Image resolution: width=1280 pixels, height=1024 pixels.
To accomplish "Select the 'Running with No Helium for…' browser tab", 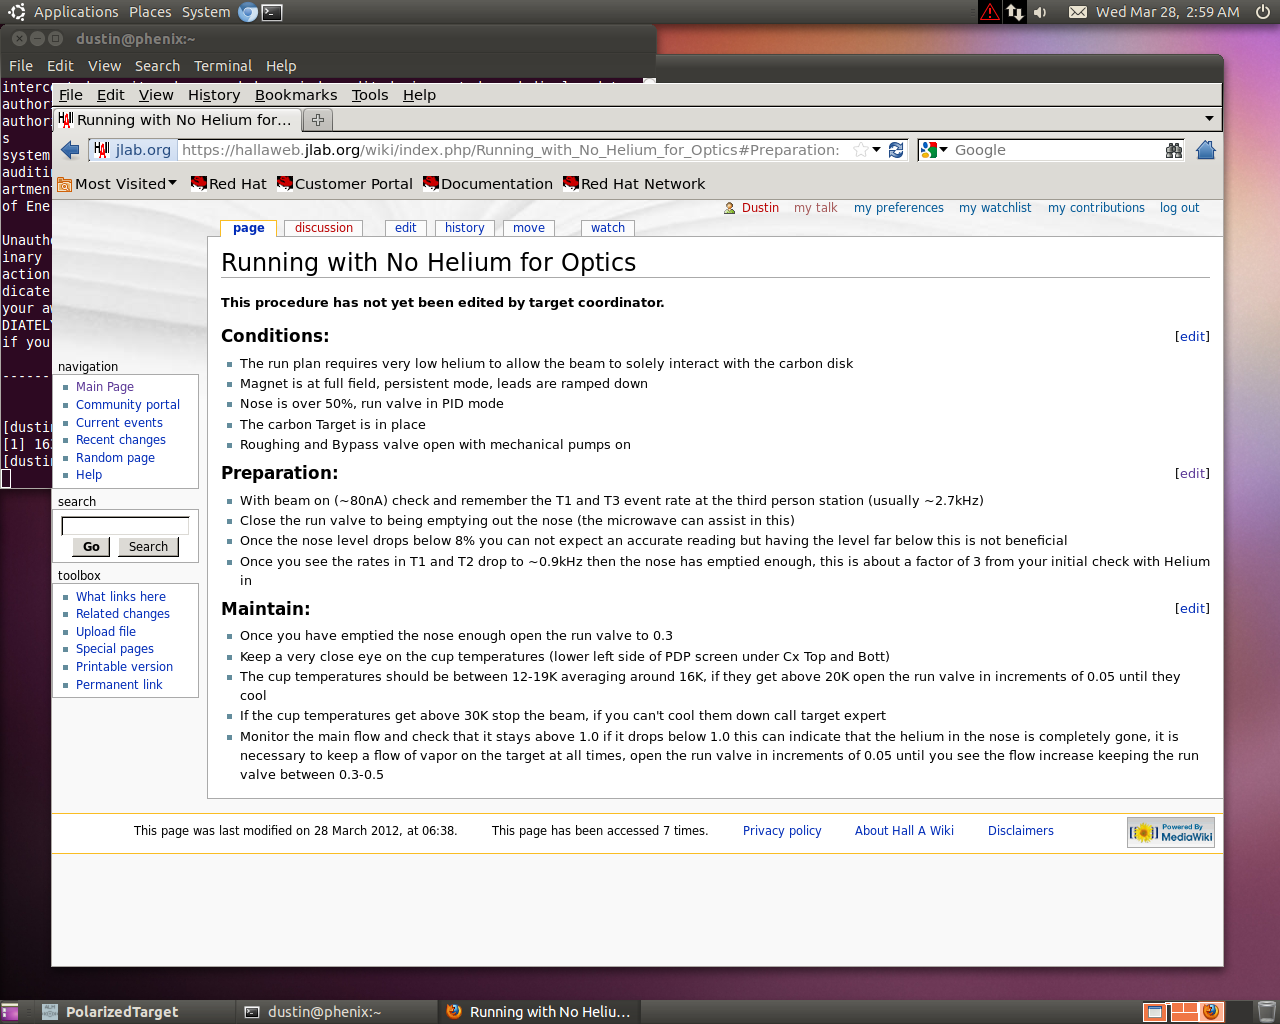I will 176,120.
